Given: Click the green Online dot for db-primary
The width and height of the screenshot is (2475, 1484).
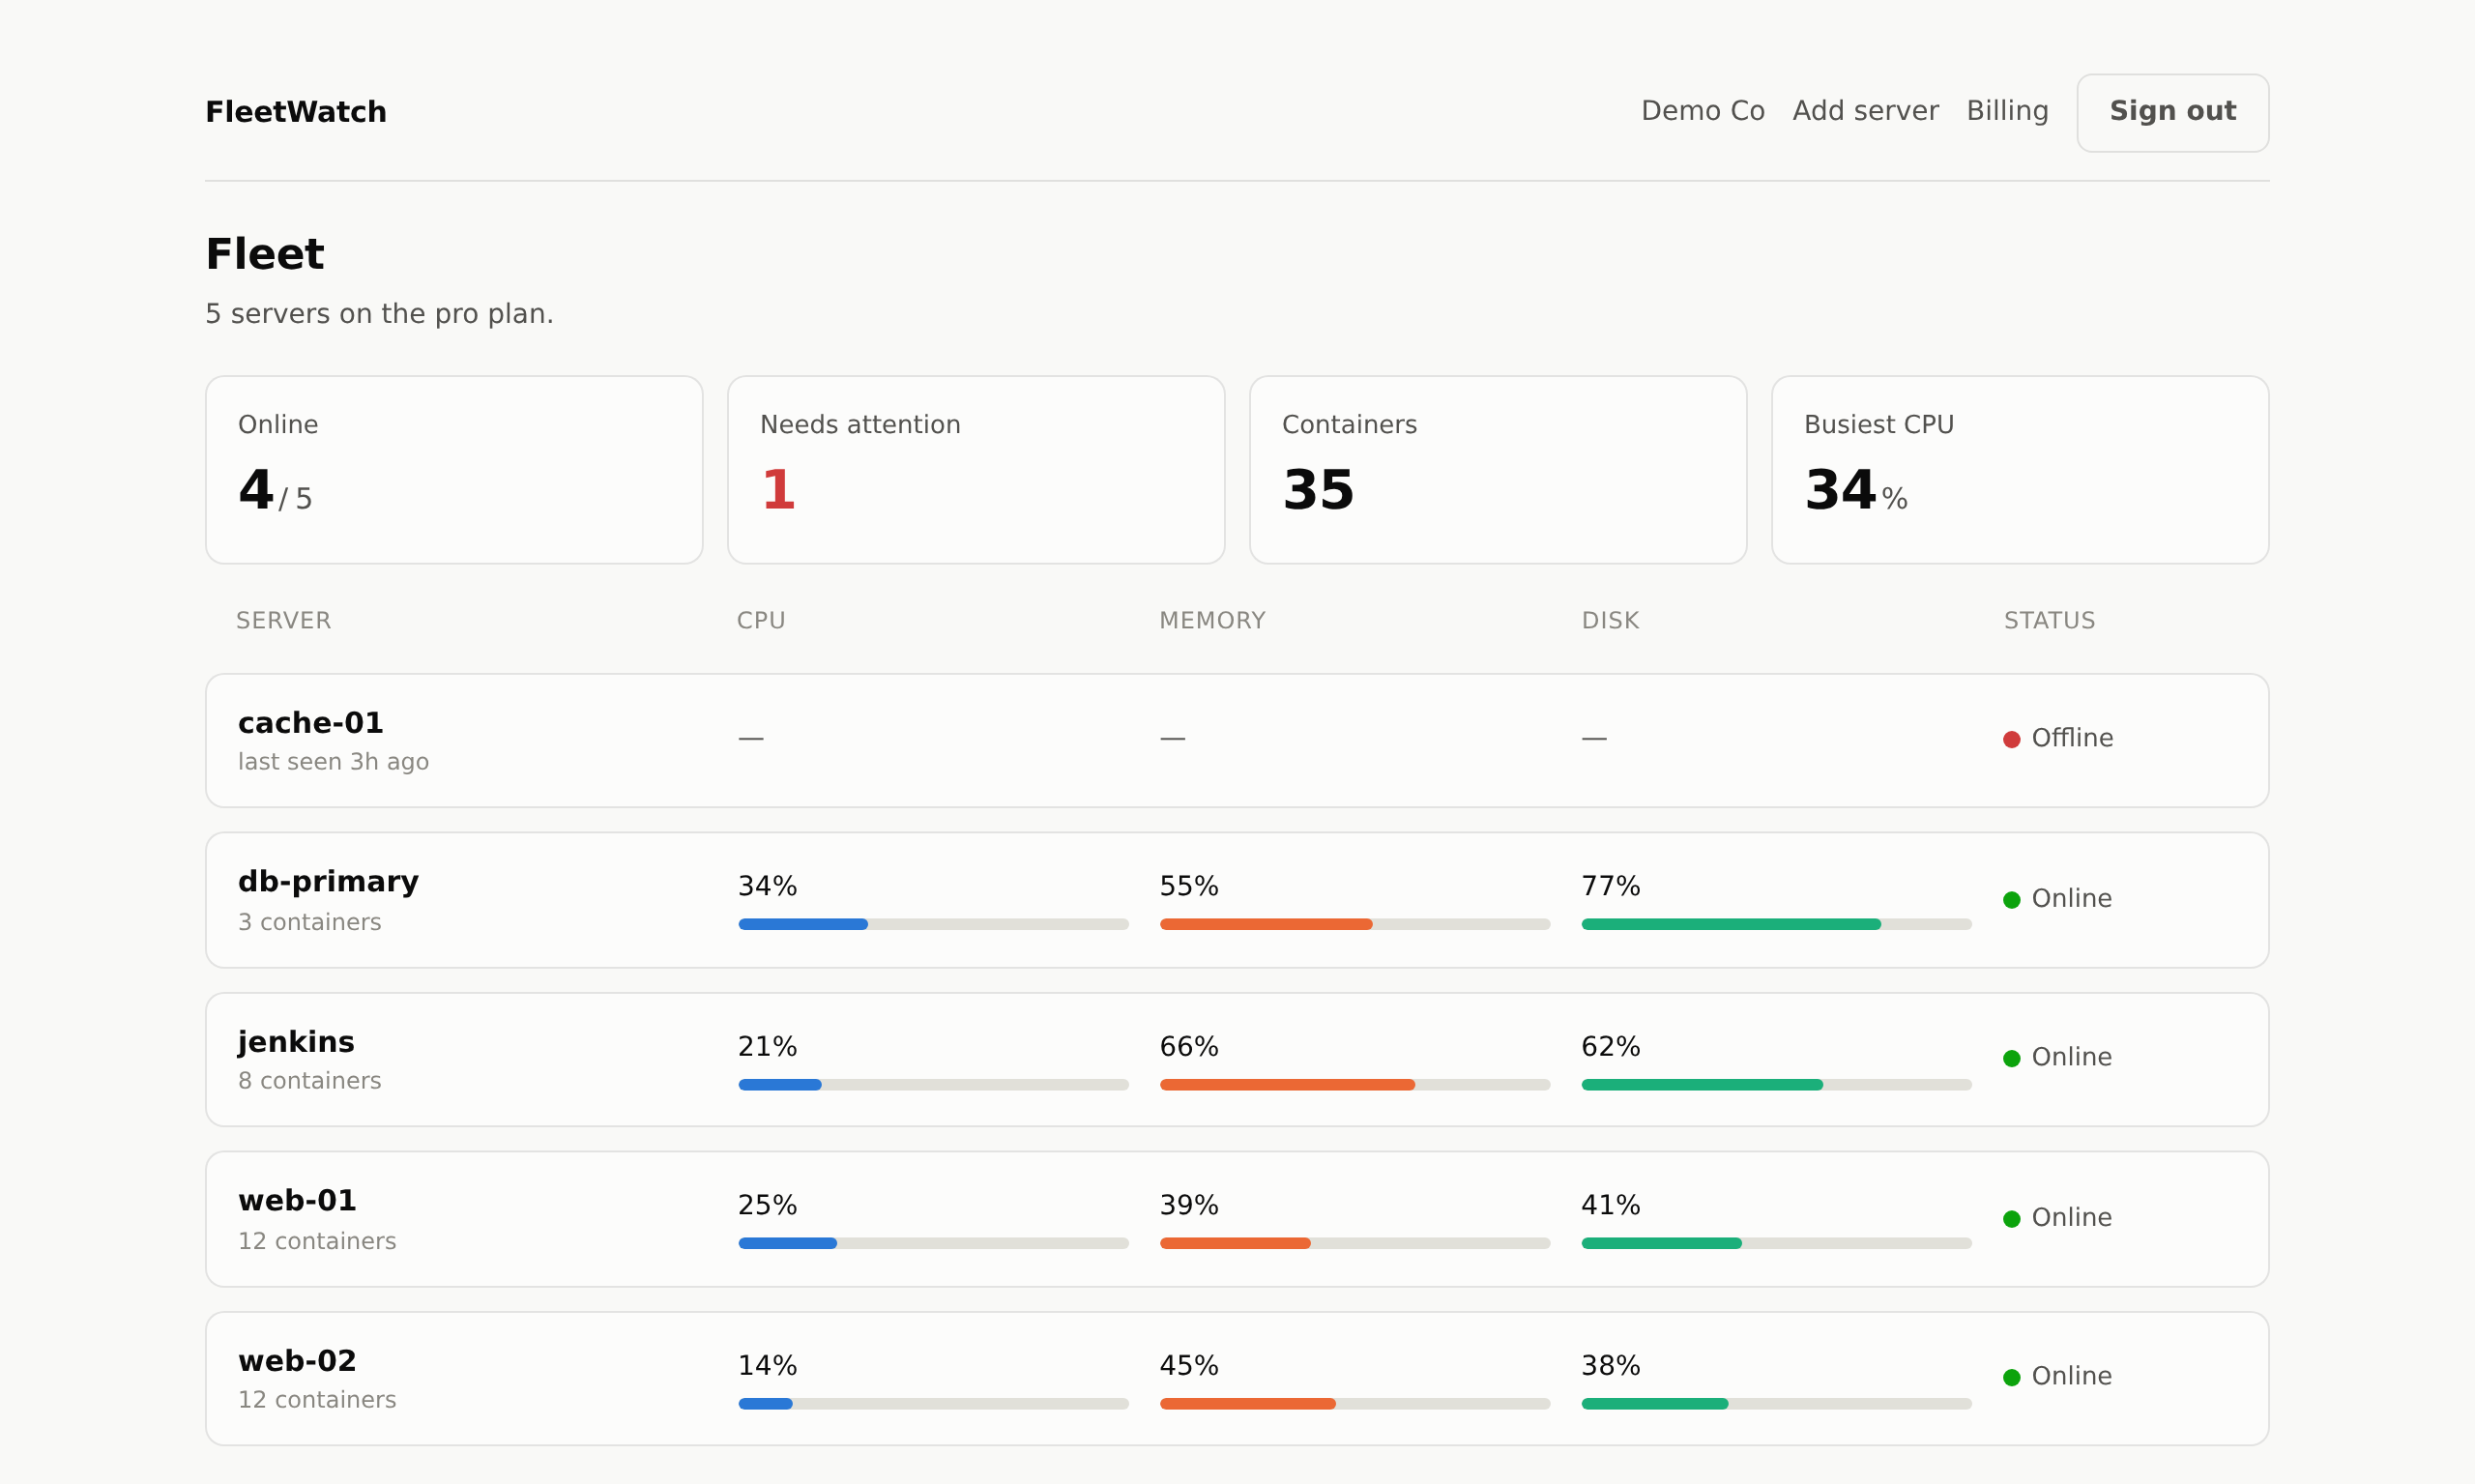Looking at the screenshot, I should pyautogui.click(x=2012, y=900).
